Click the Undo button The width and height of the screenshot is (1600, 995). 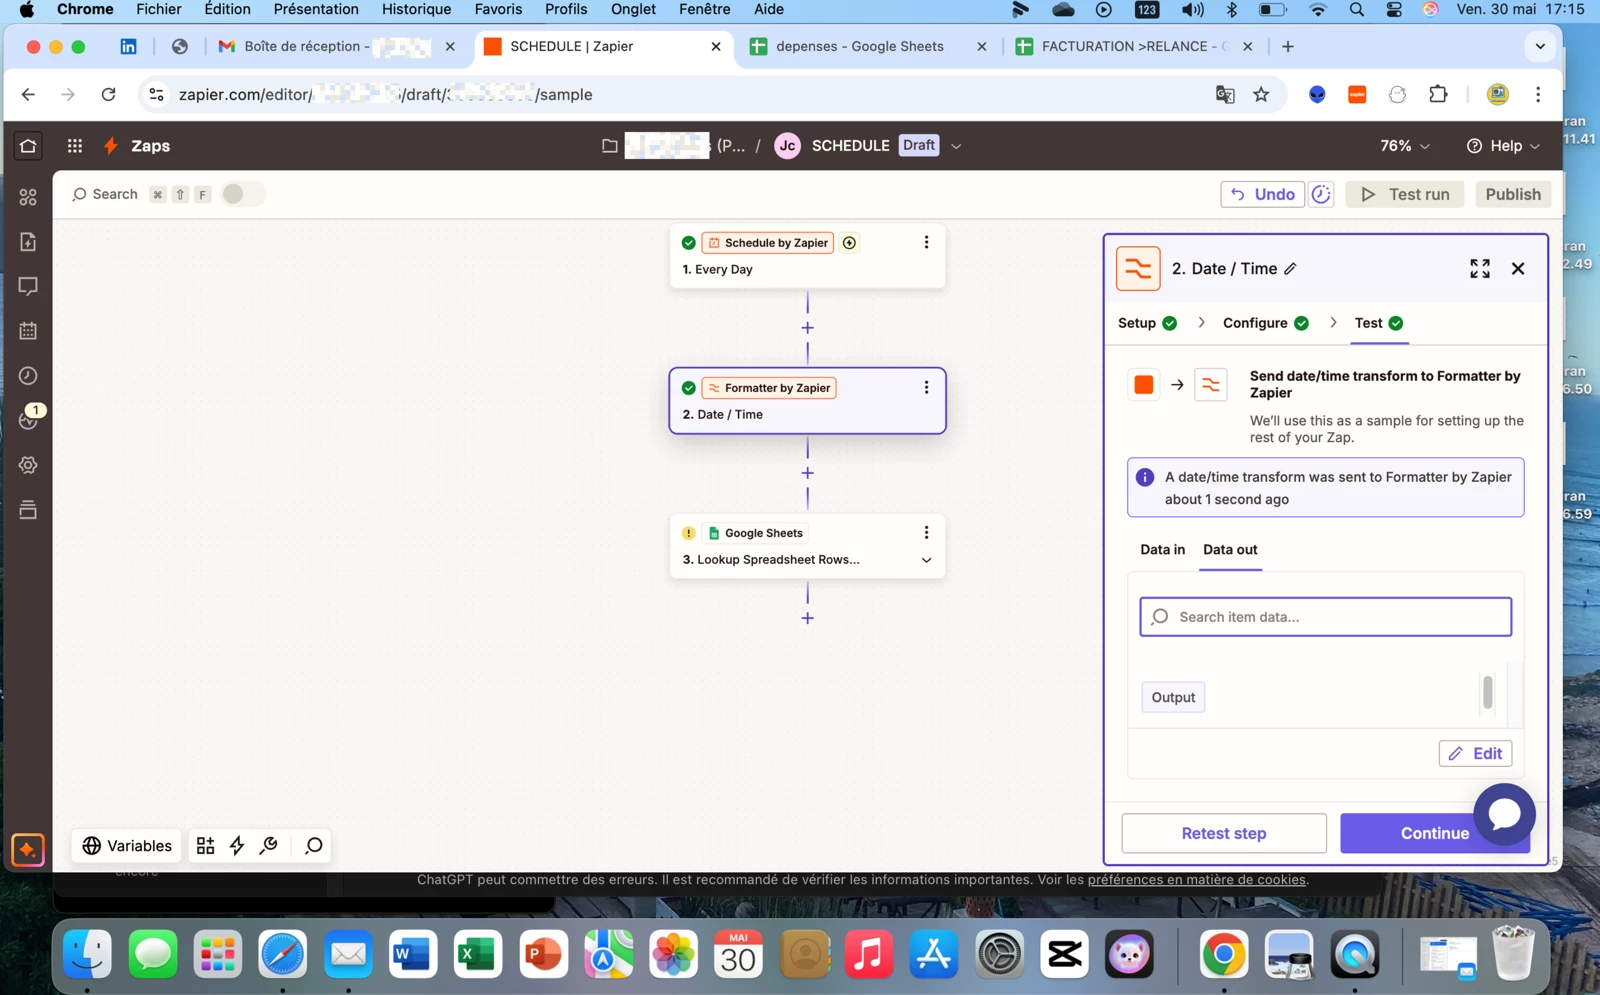[1262, 194]
